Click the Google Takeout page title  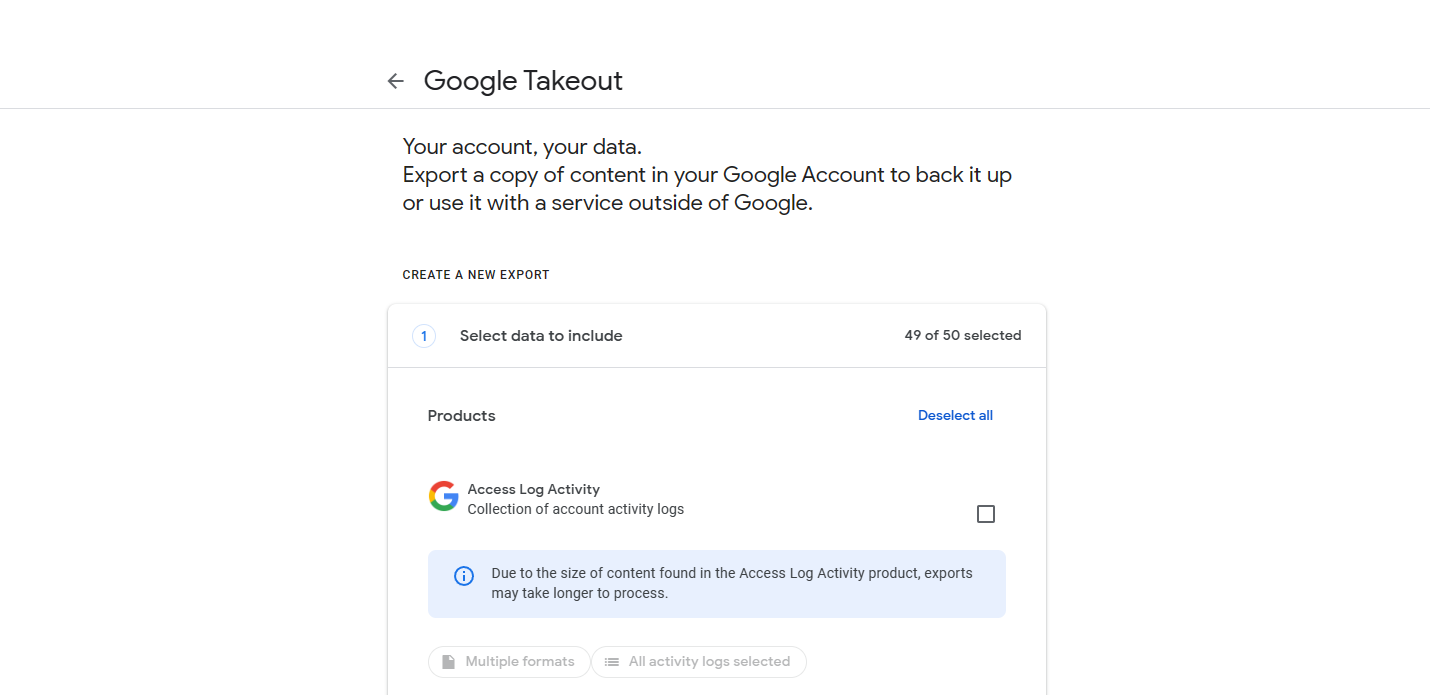pos(523,80)
